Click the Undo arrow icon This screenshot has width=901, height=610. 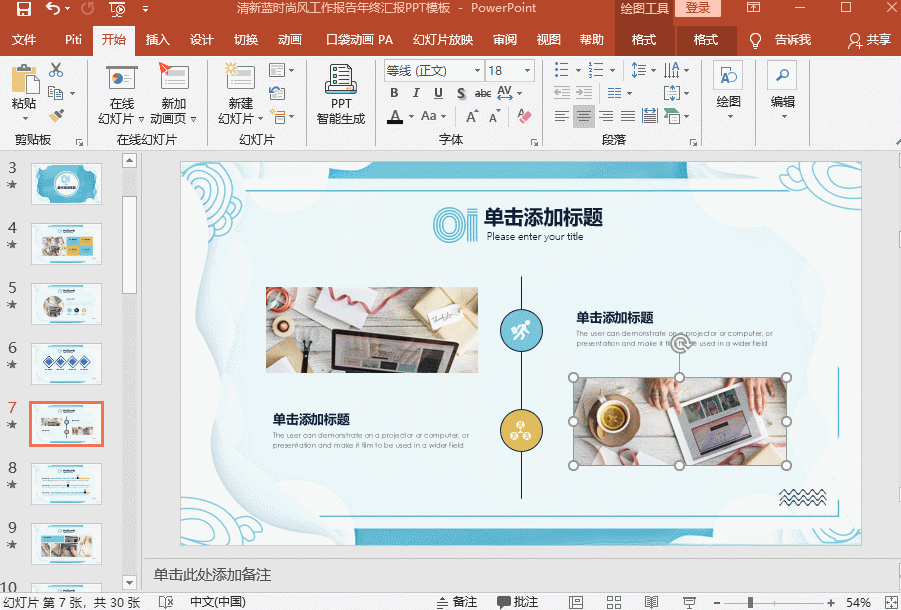point(53,9)
